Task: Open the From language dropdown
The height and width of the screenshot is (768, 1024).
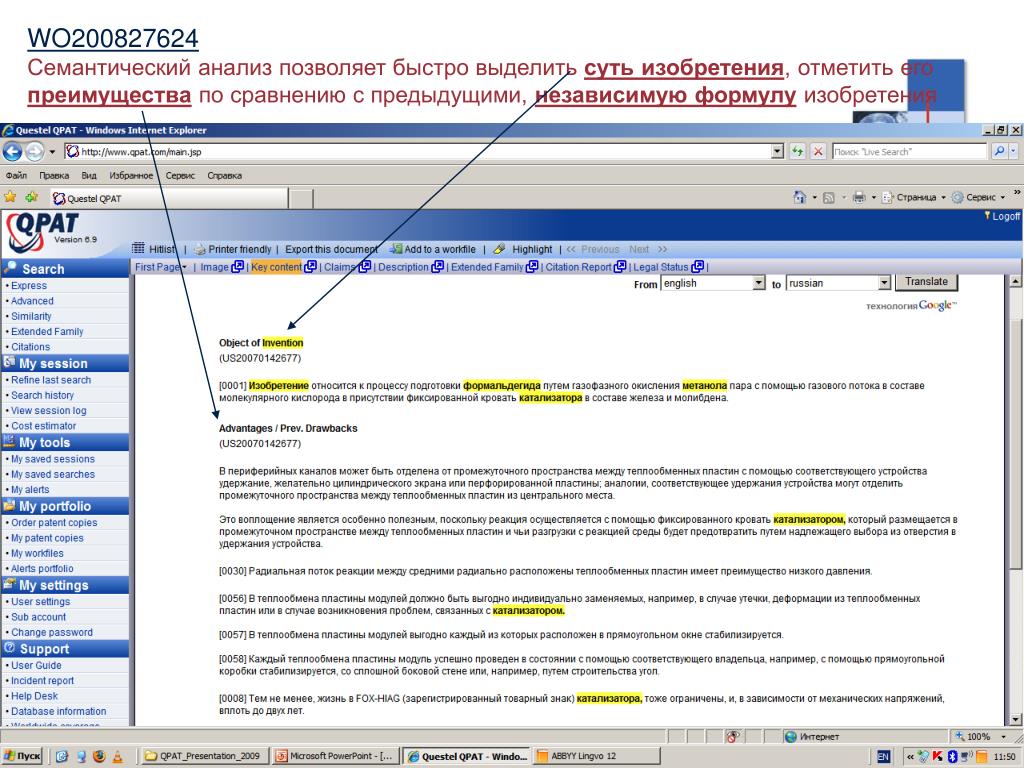Action: pos(758,283)
